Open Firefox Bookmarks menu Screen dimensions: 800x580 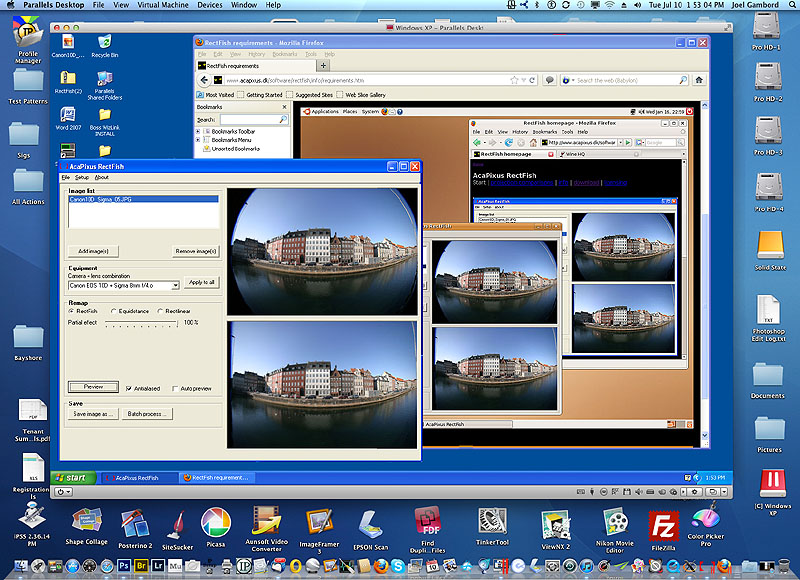tap(285, 54)
